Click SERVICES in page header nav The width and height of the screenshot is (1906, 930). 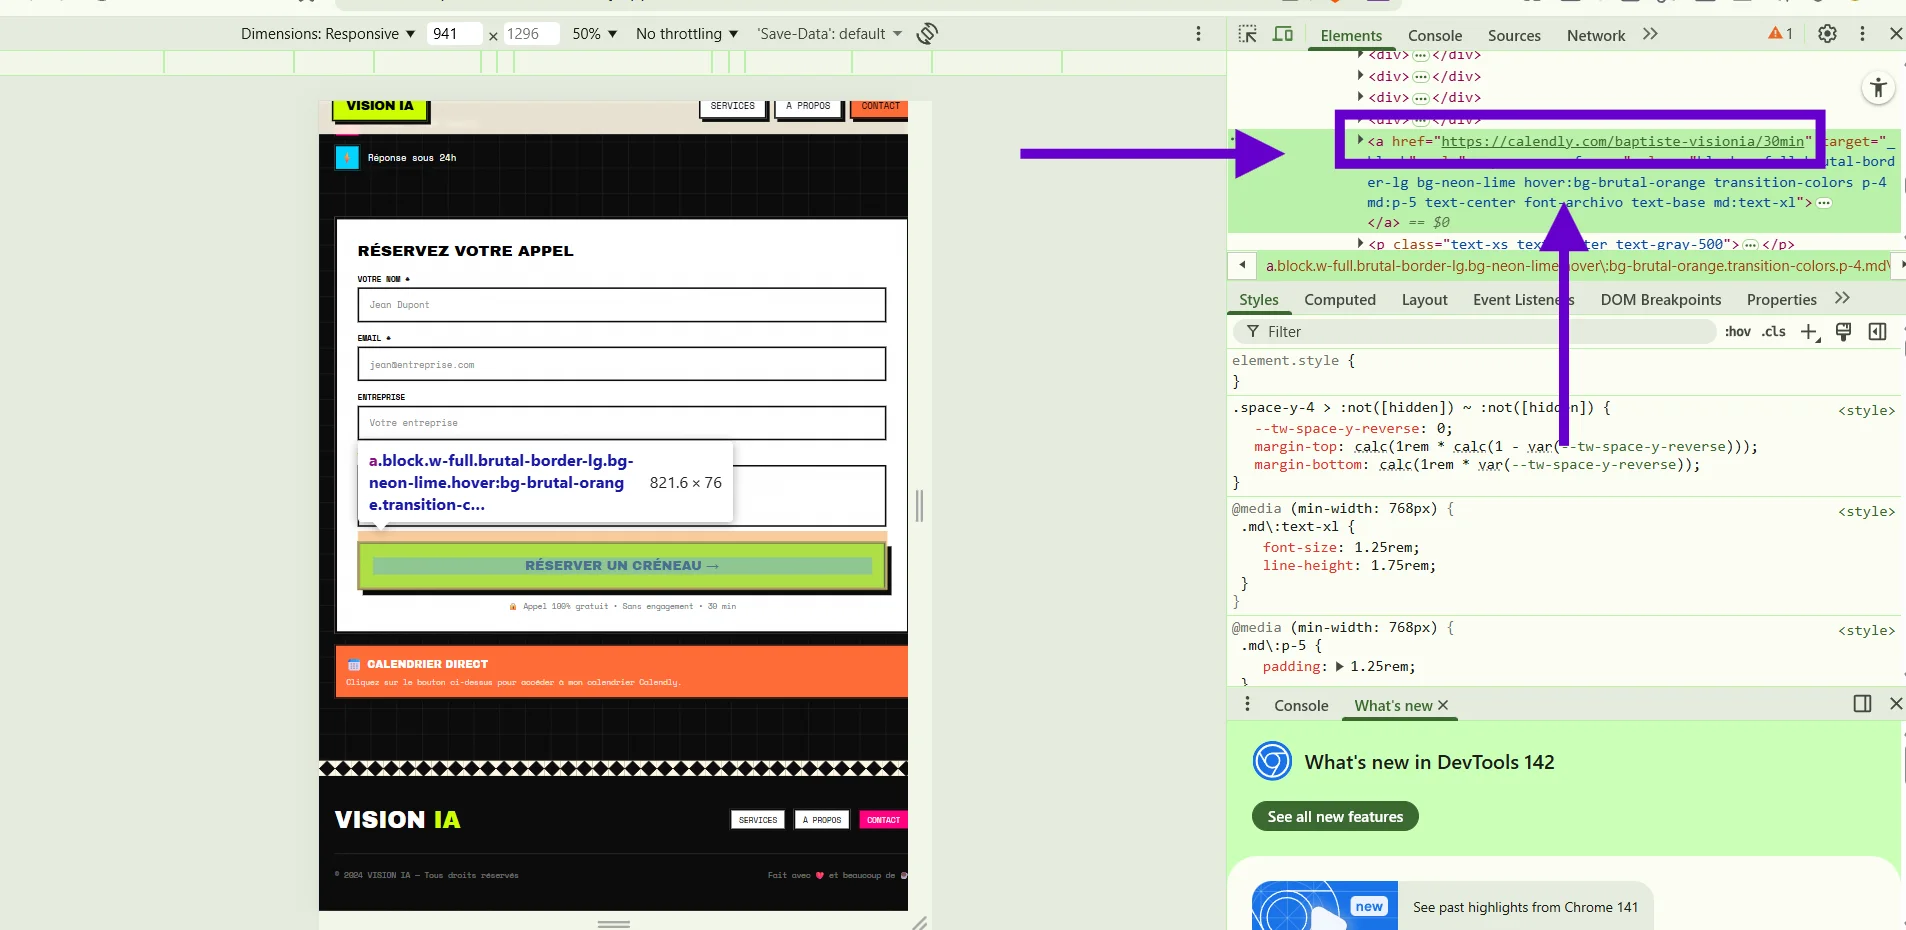click(x=733, y=108)
